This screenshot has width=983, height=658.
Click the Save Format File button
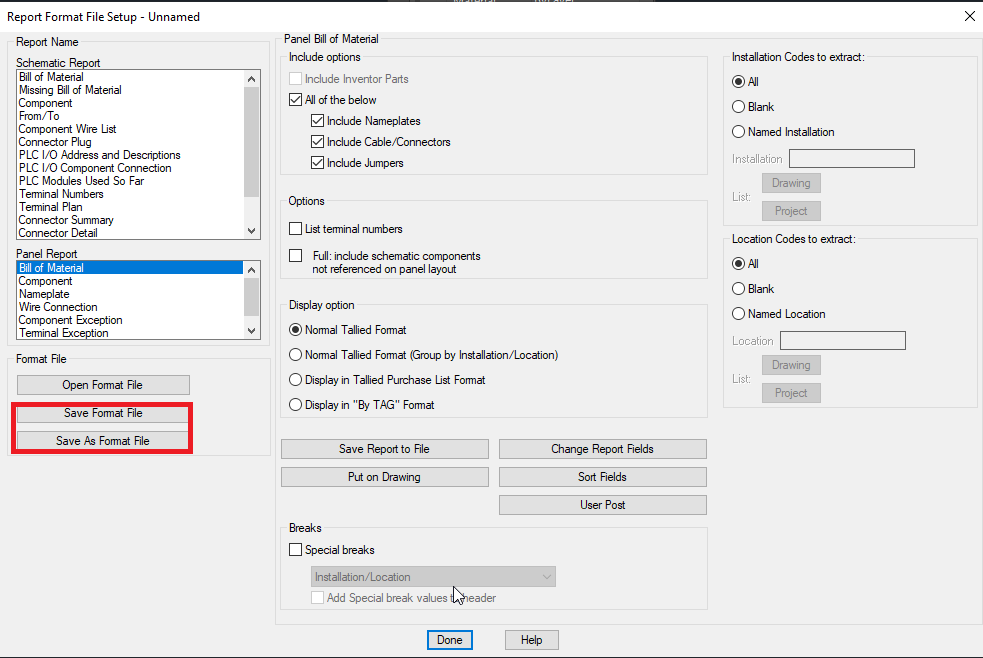pos(102,412)
